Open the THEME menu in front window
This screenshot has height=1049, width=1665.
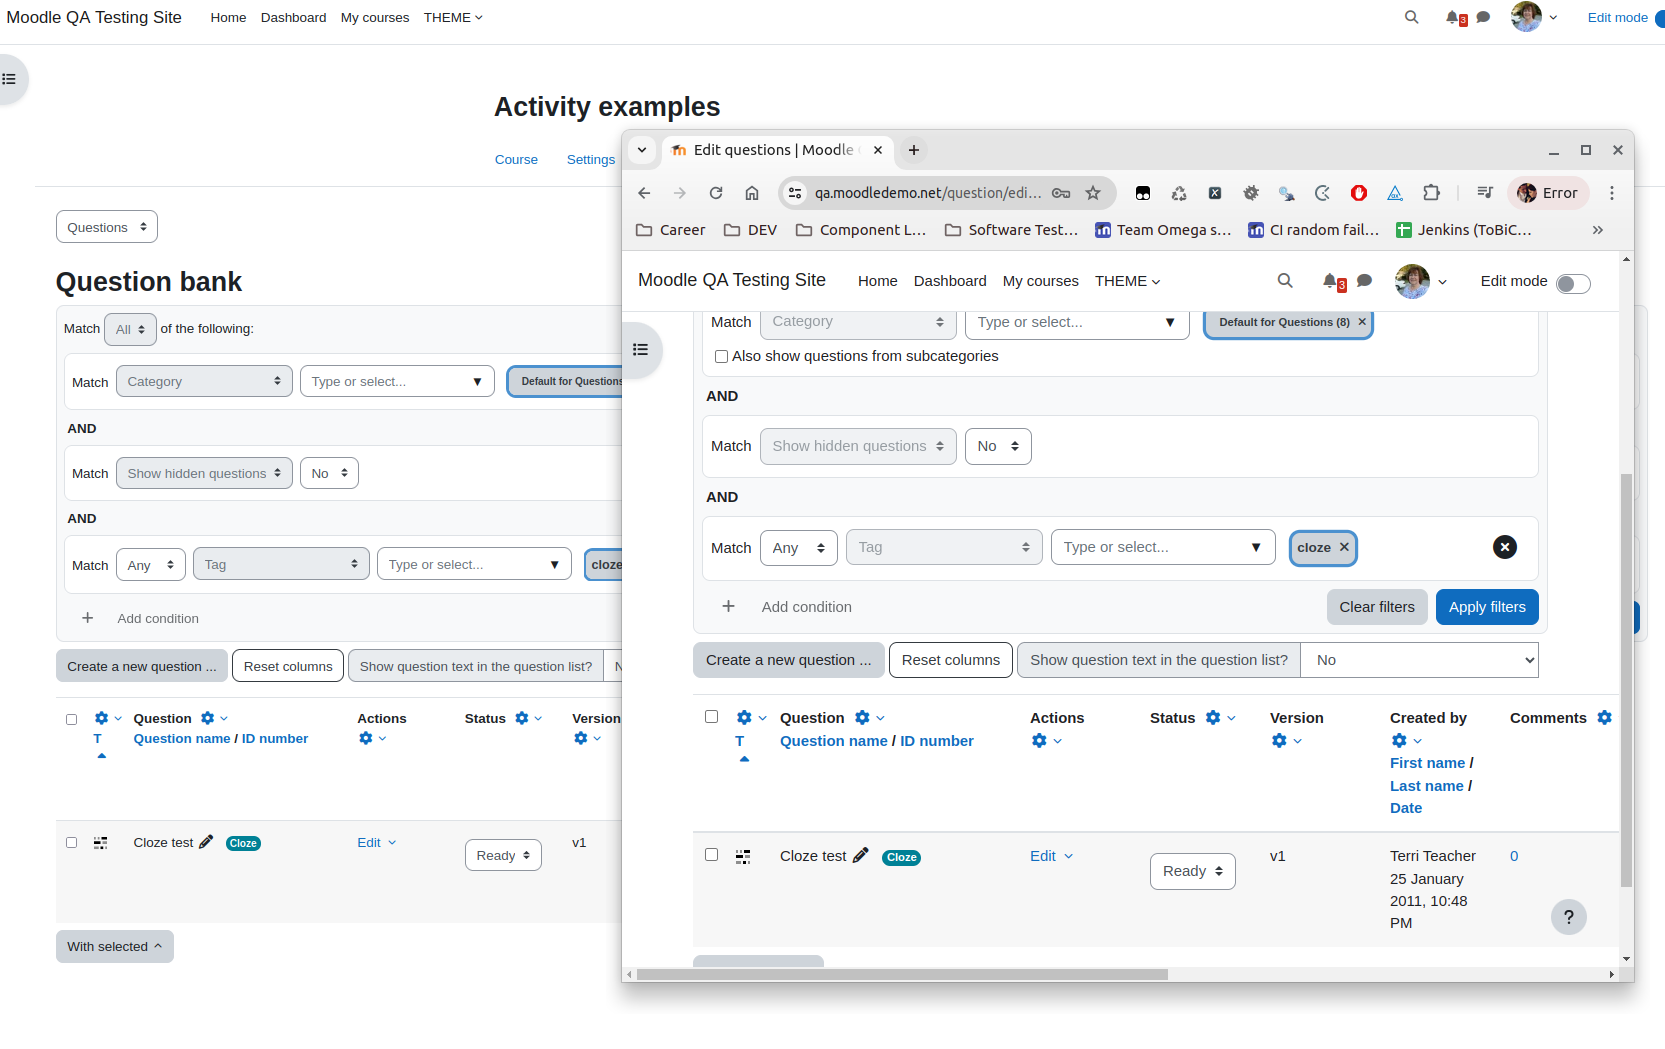1127,281
